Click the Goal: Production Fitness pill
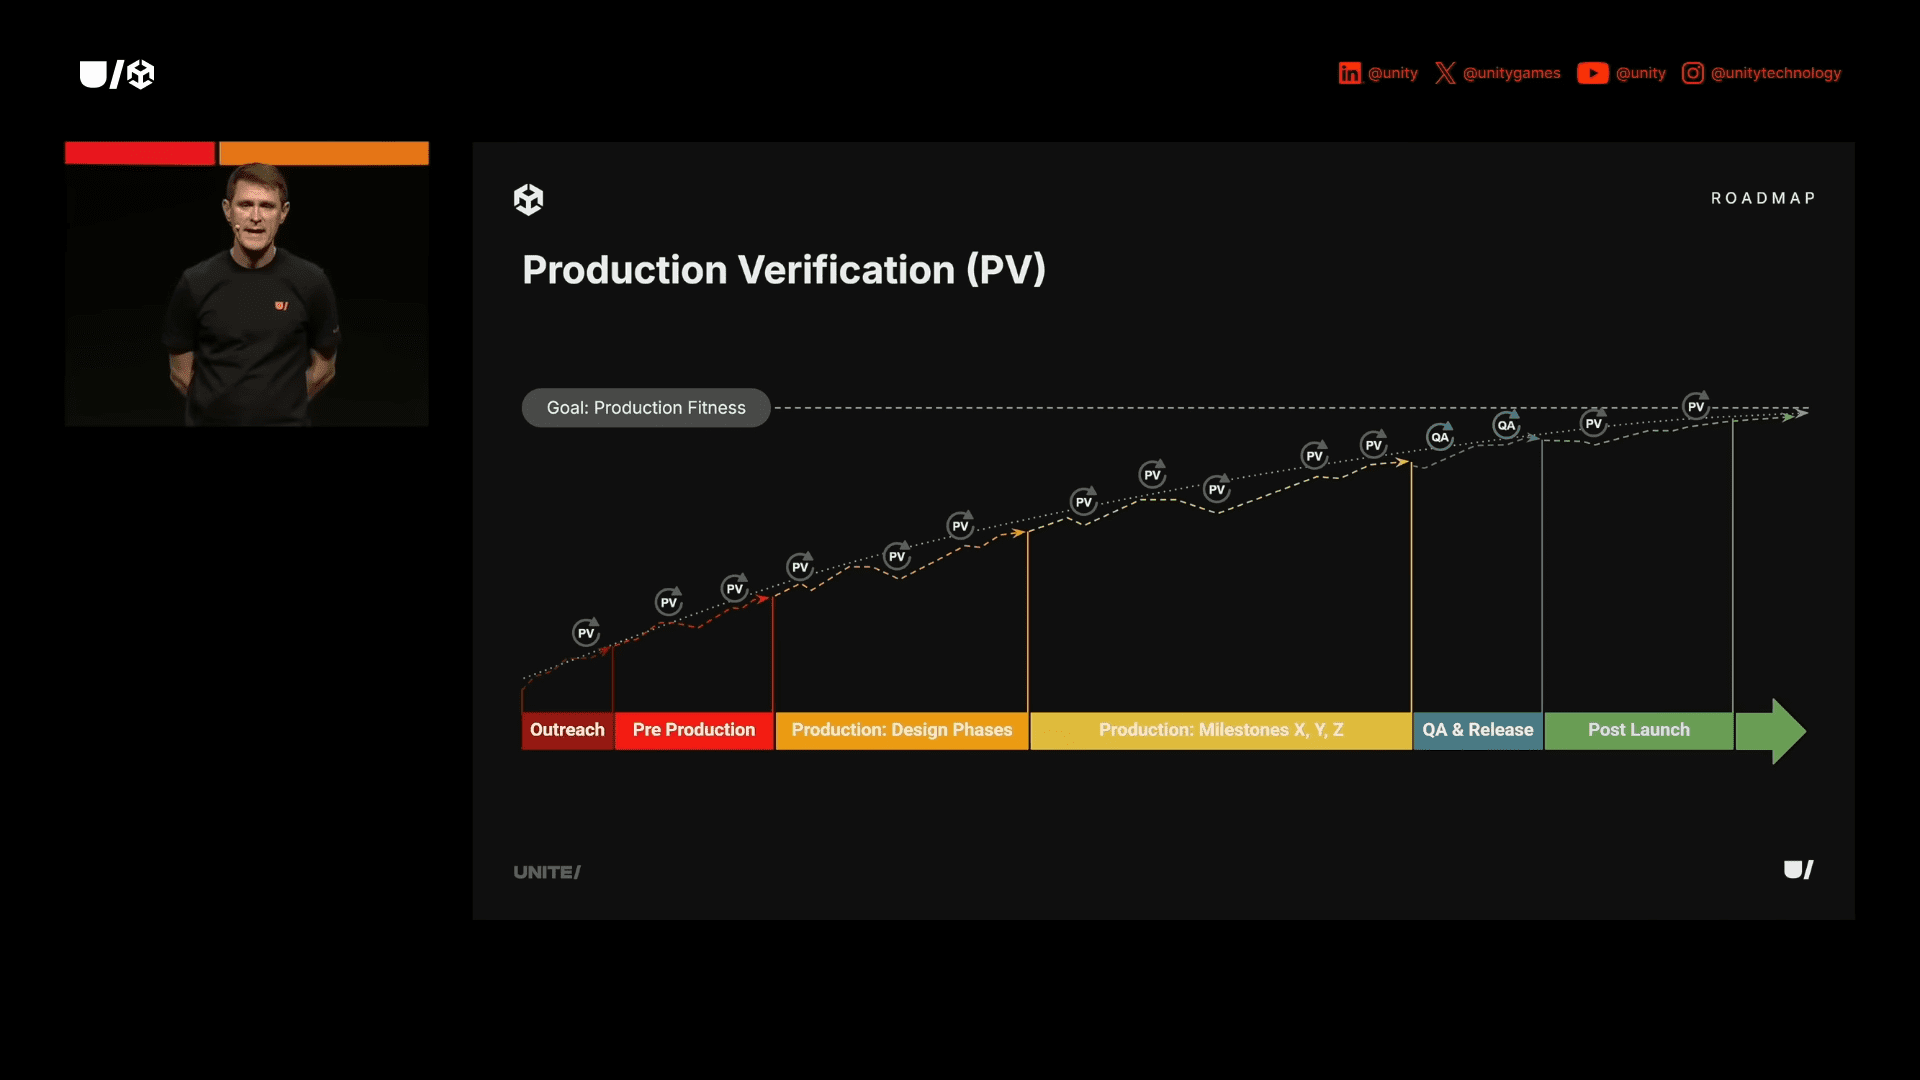Viewport: 1920px width, 1080px height. click(645, 407)
